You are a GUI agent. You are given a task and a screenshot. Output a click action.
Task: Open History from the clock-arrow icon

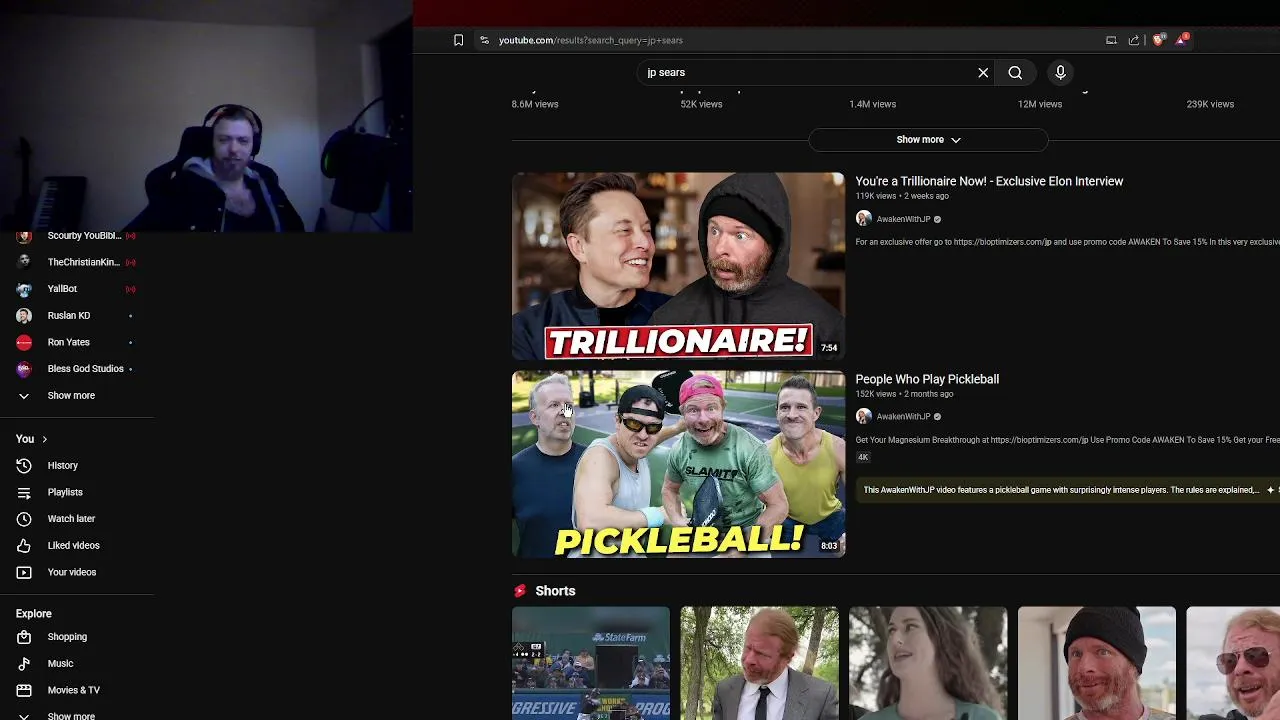(x=24, y=465)
